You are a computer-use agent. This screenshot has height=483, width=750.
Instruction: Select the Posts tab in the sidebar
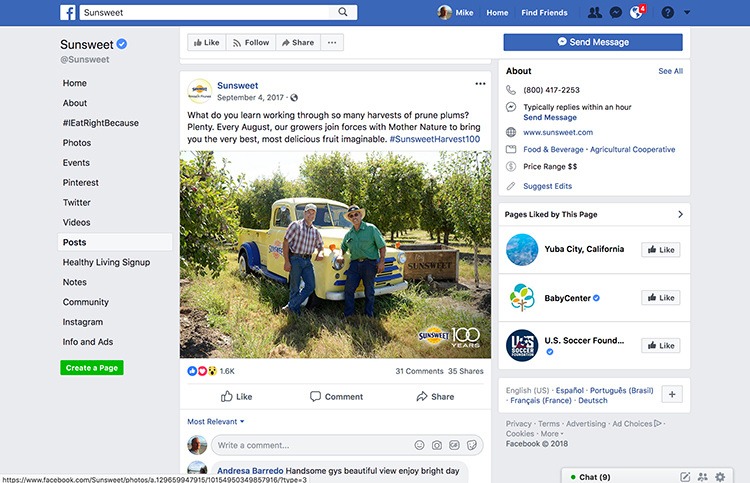(115, 242)
